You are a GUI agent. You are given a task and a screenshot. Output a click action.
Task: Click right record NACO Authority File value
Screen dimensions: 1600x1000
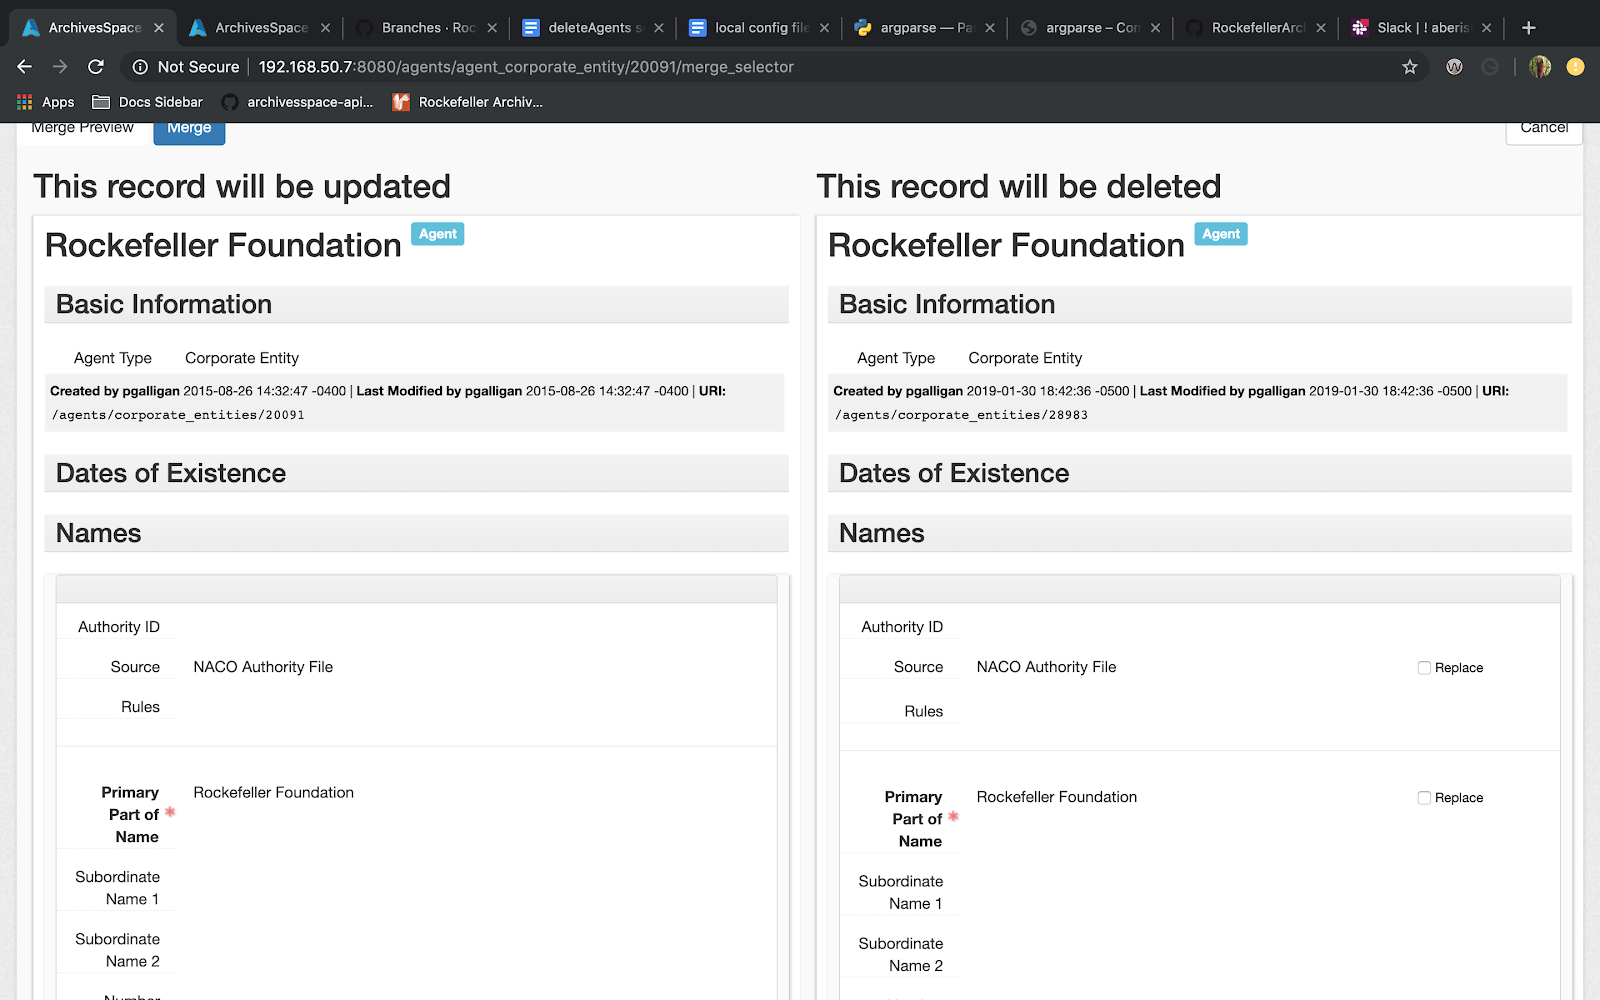click(1046, 667)
